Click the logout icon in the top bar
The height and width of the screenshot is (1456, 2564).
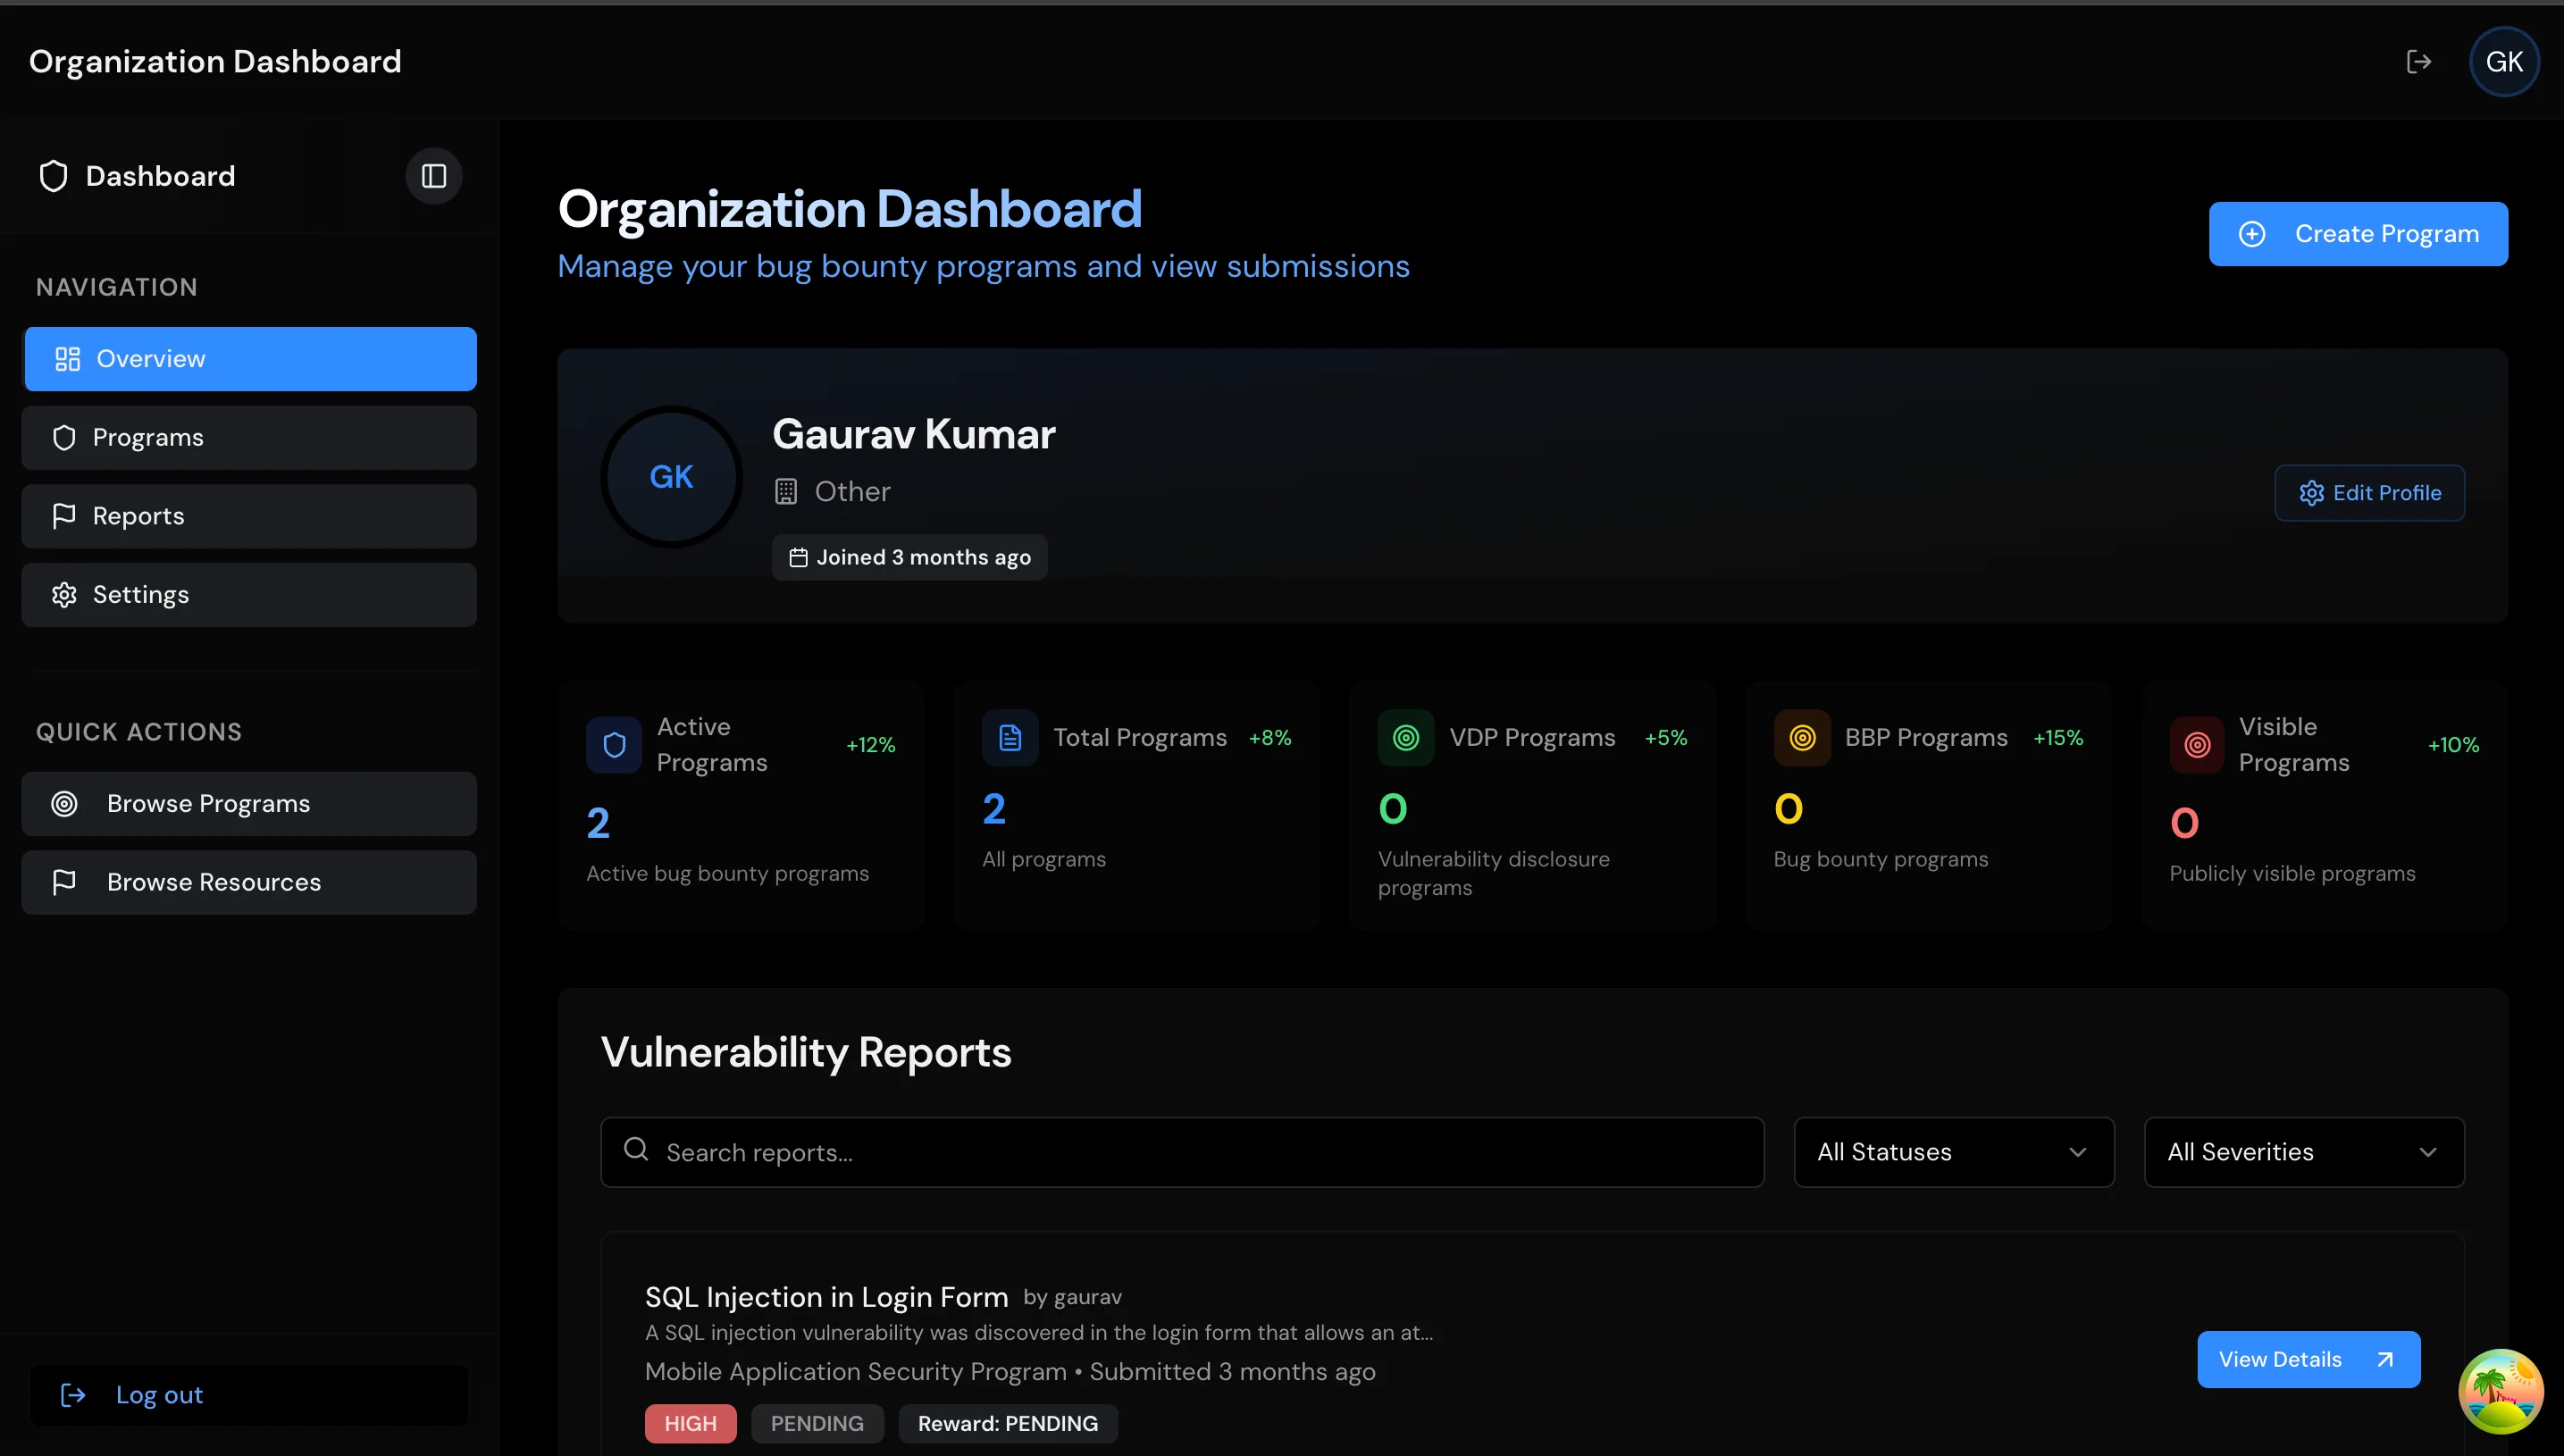[x=2420, y=61]
